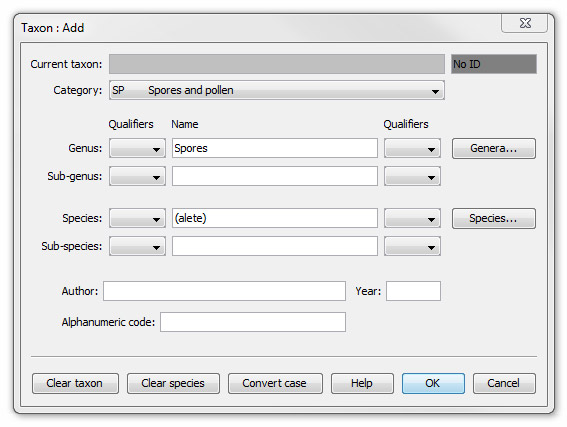Open the Category dropdown for Spores and pollen
The image size is (567, 427).
pos(277,90)
